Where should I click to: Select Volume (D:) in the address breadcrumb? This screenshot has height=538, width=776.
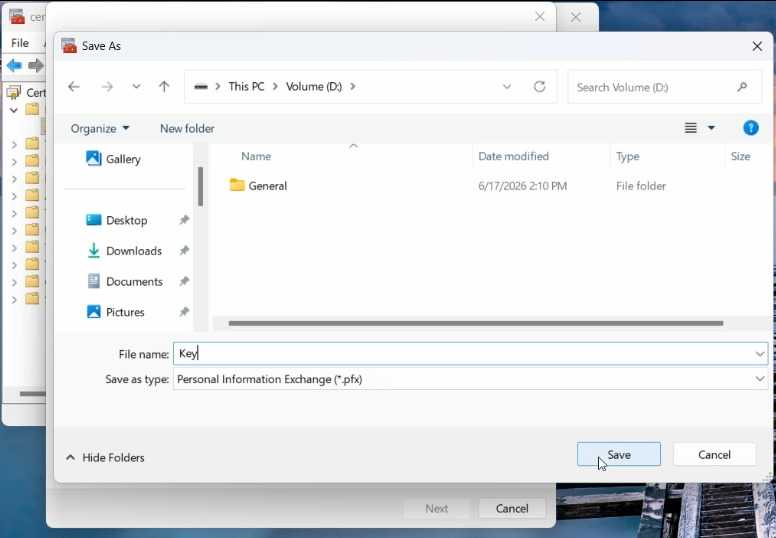point(314,87)
